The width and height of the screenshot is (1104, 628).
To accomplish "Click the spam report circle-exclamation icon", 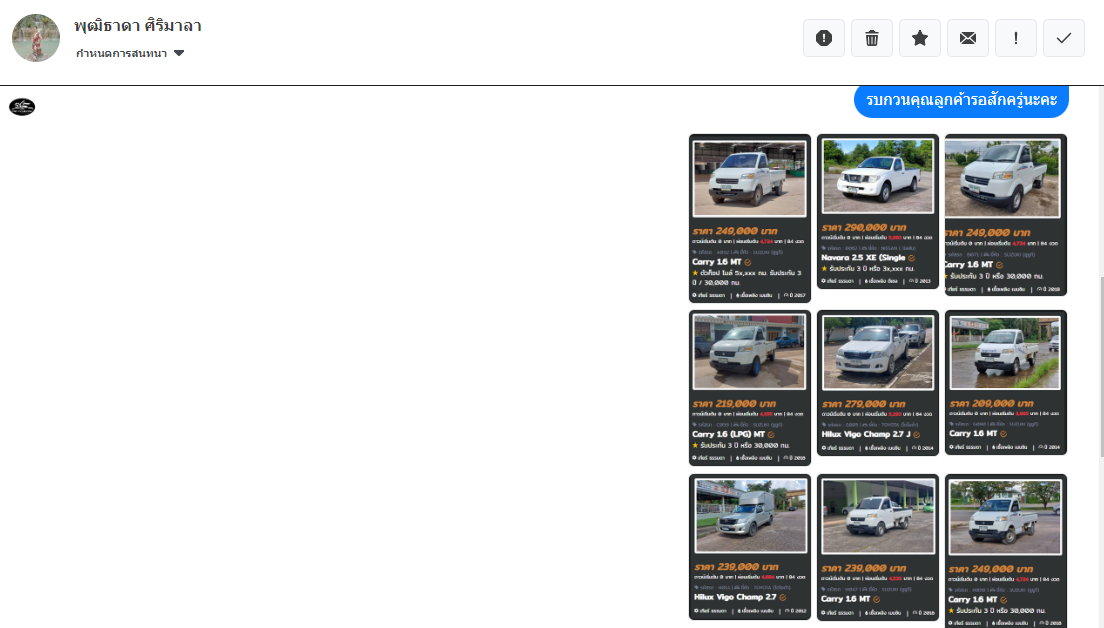I will [x=824, y=38].
